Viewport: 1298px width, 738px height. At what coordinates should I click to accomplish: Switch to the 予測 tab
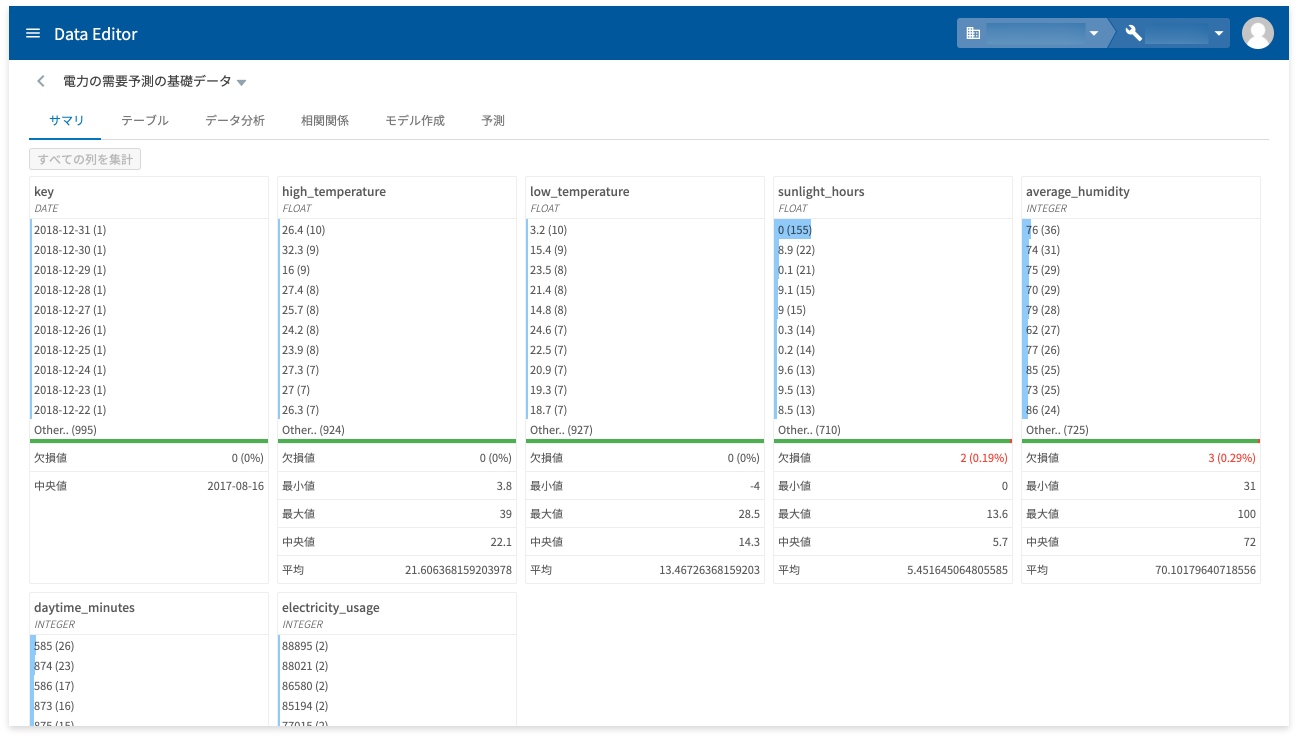click(493, 120)
